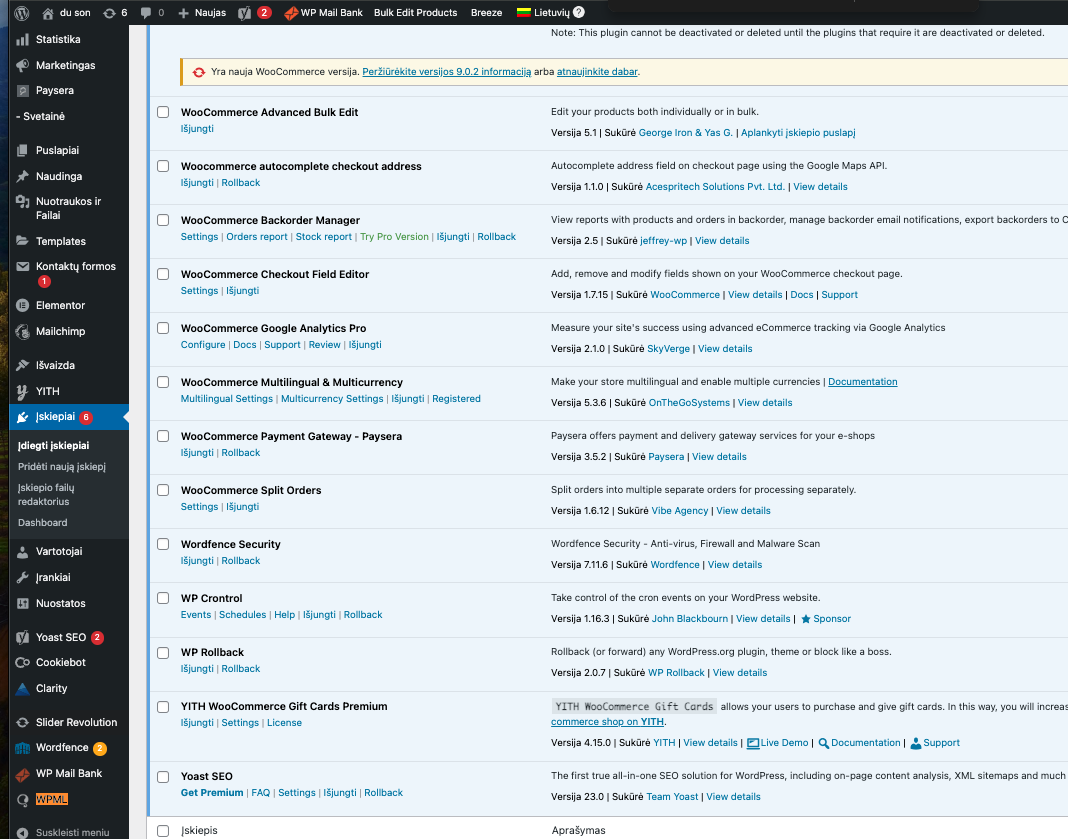Viewport: 1068px width, 839px height.
Task: Click Sponsor link for WP Crontrol
Action: click(826, 618)
